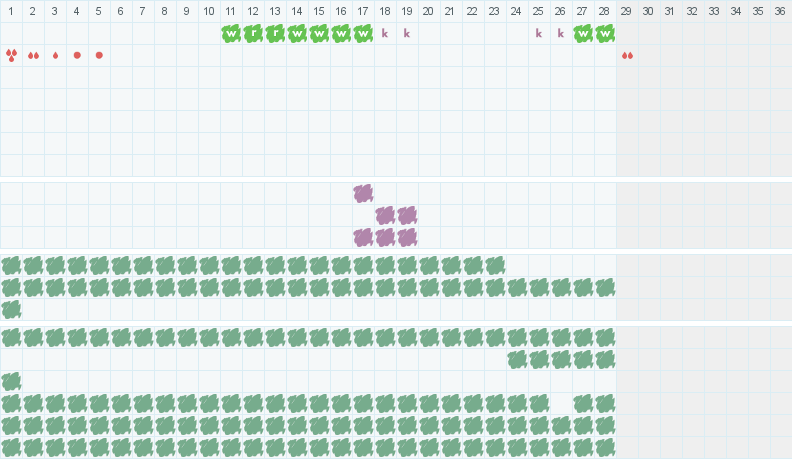Click the purple 'k' marker on day 26

click(561, 34)
